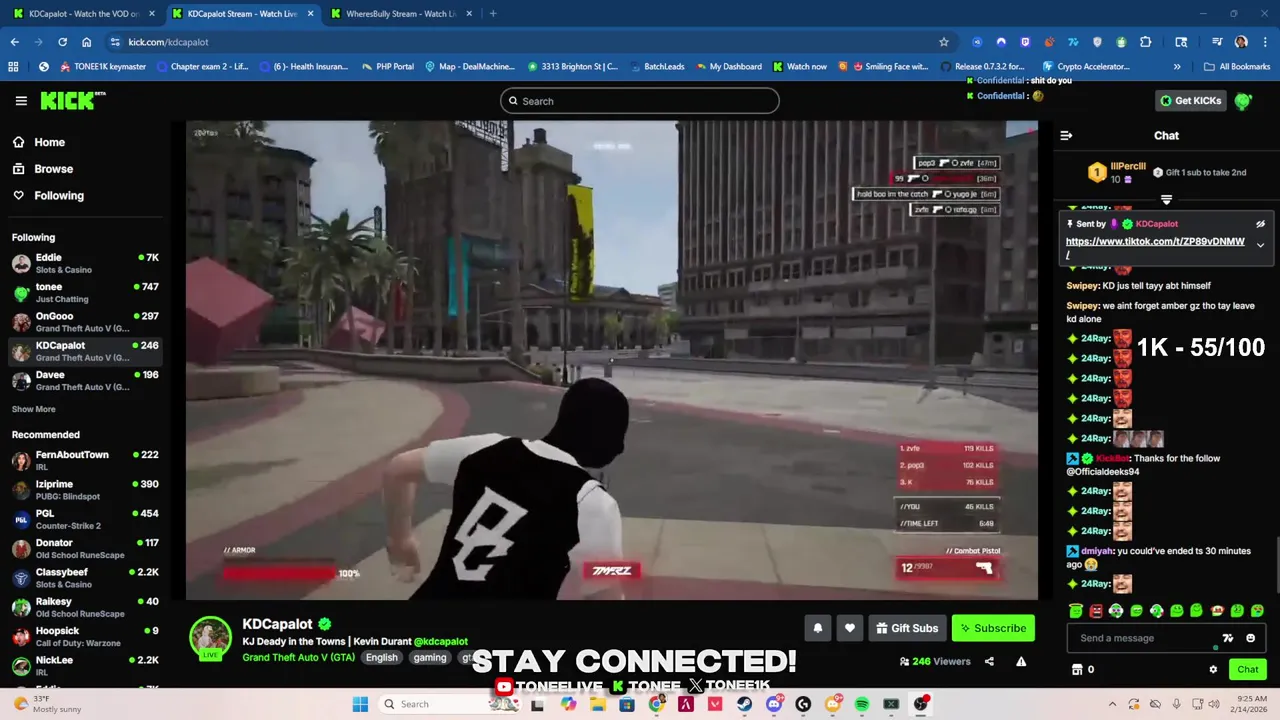Viewport: 1280px width, 720px height.
Task: Open Browse in the sidebar
Action: 42,169
